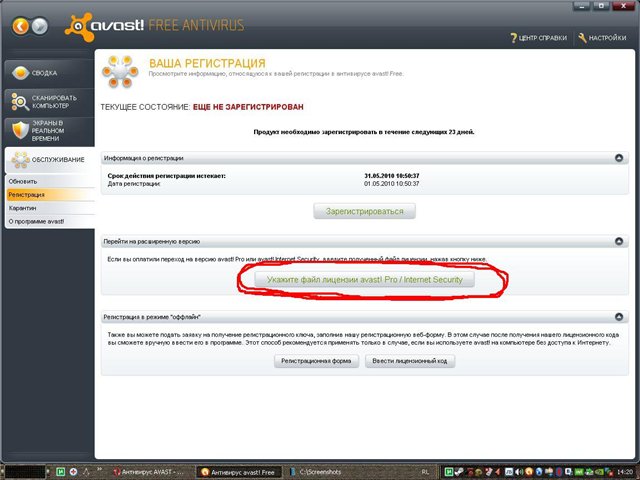
Task: Close the avast! window
Action: point(623,6)
